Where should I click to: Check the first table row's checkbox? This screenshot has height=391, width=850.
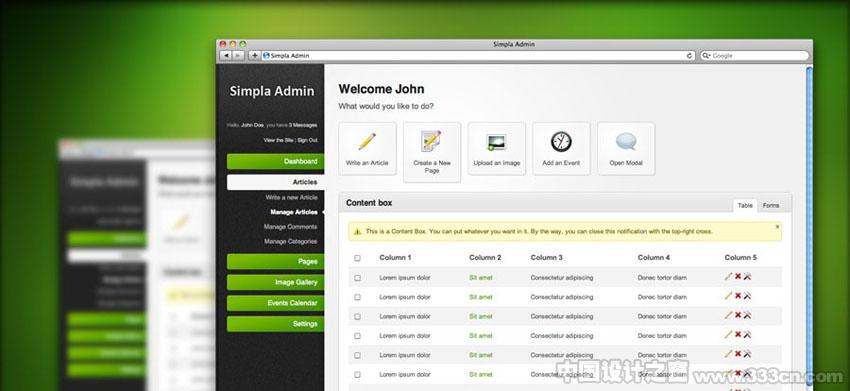357,278
